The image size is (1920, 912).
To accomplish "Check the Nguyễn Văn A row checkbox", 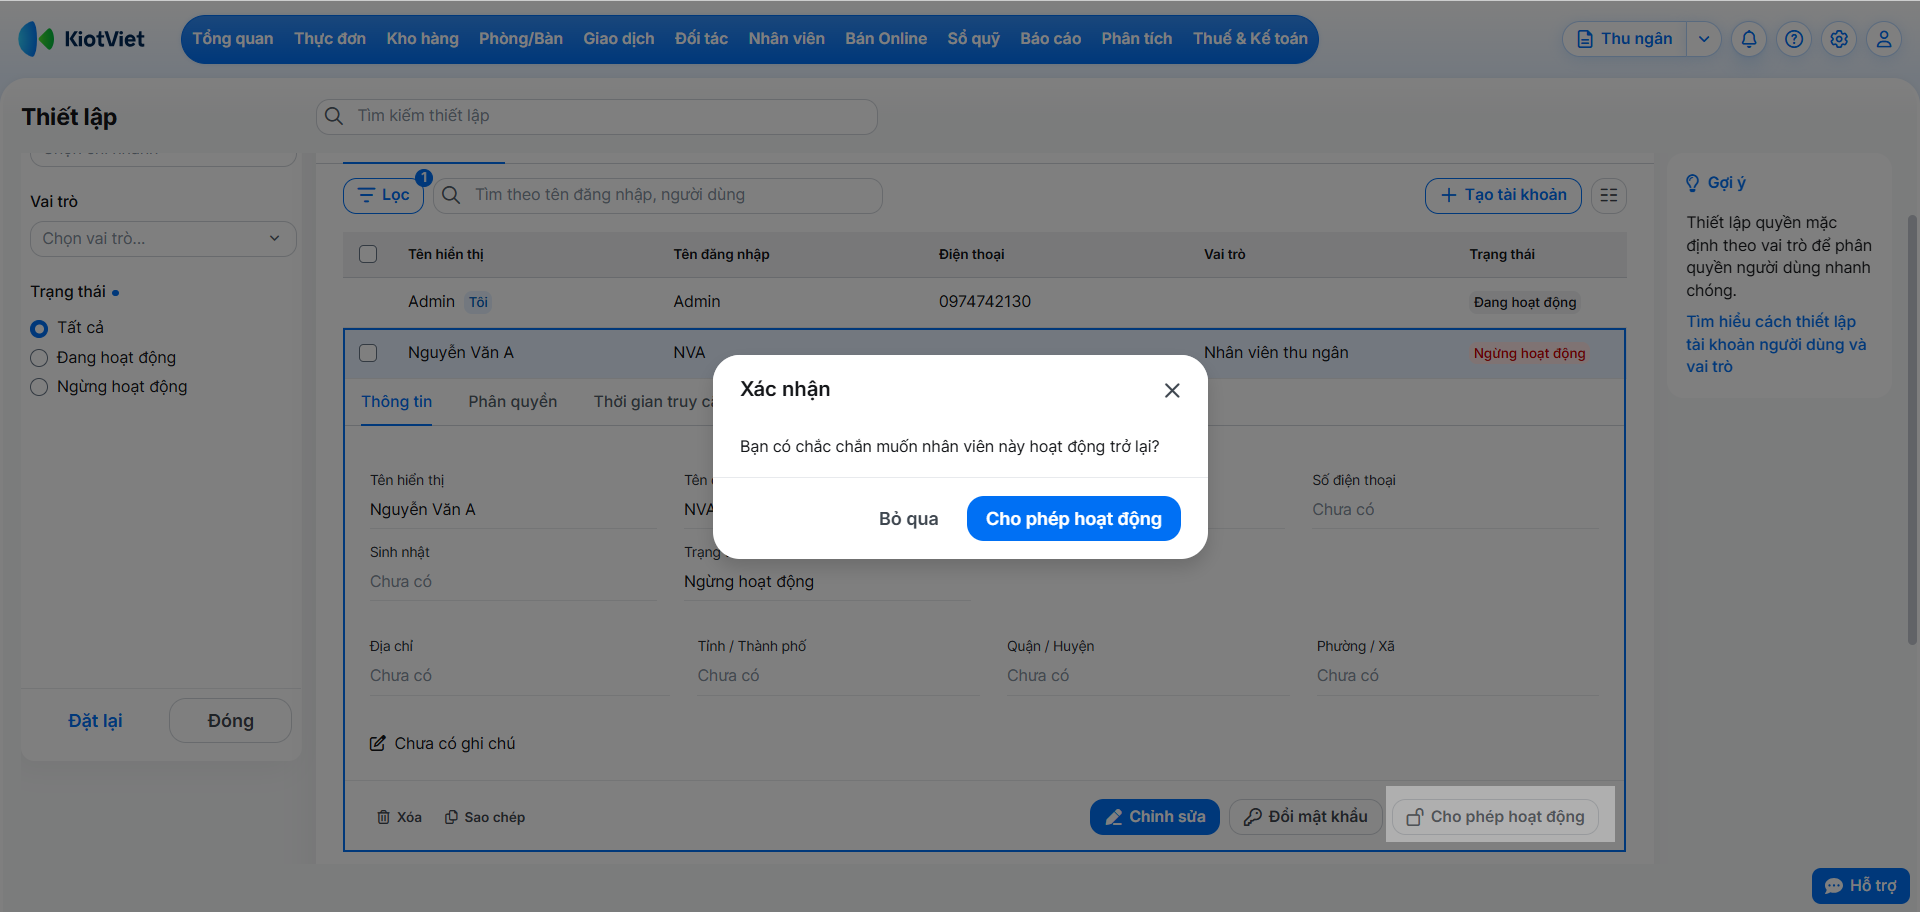I will coord(368,353).
